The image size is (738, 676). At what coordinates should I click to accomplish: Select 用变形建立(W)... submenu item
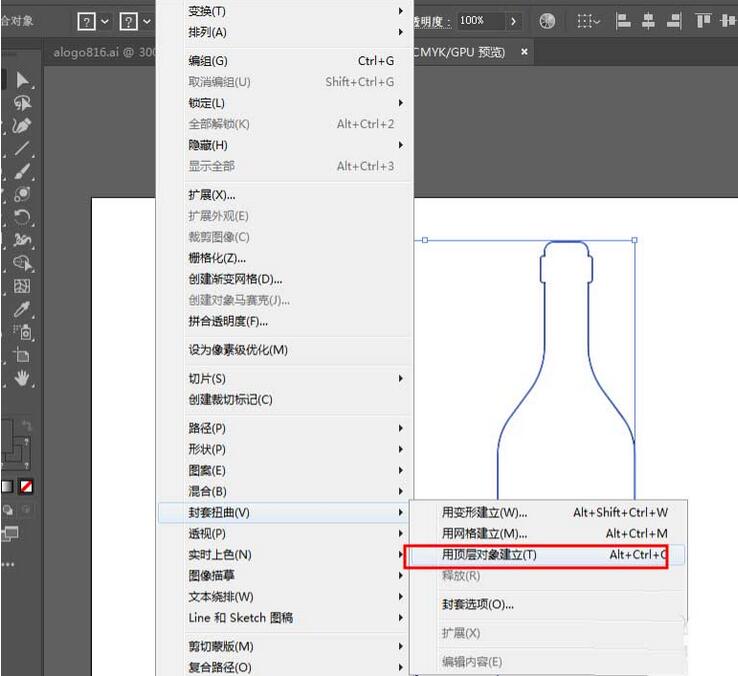(x=548, y=513)
